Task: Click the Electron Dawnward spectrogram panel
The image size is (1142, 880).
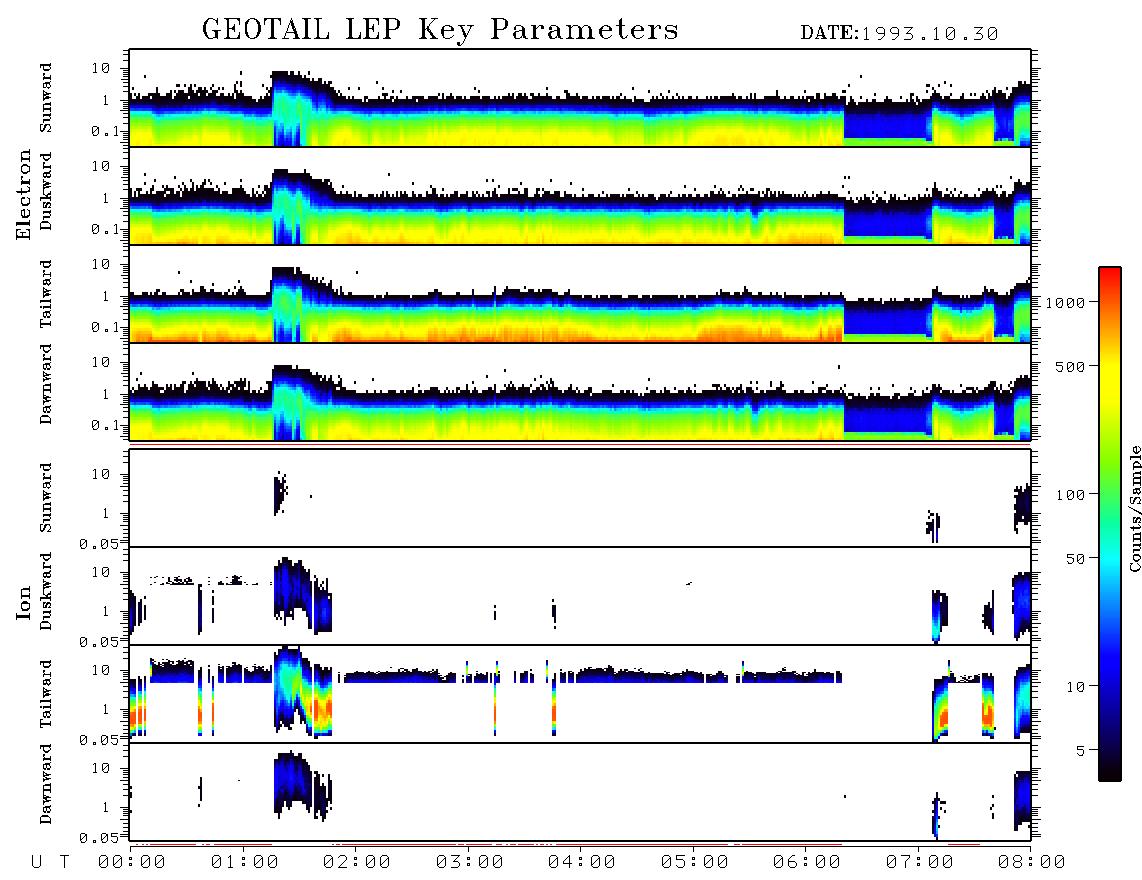Action: point(580,391)
